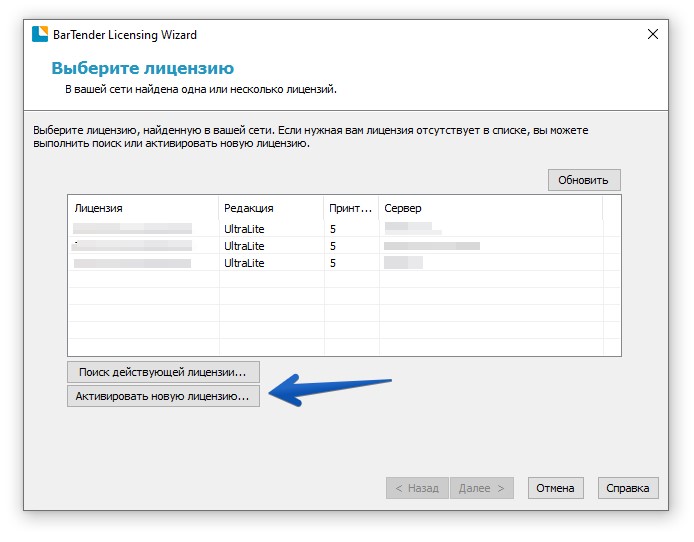Sort by the Лицензия column header
The image size is (694, 542).
tap(142, 208)
